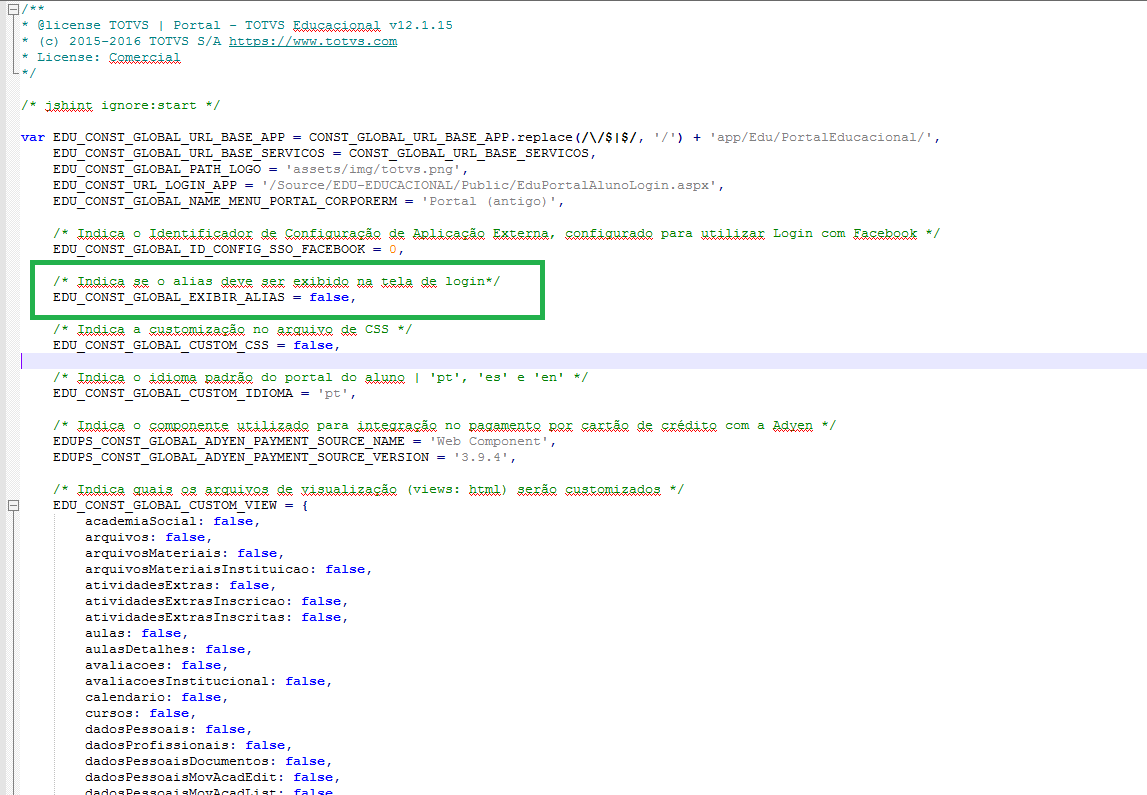Image resolution: width=1147 pixels, height=795 pixels.
Task: Click the 0 value of EDU_CONST_GLOBAL_ID_CONFIG_SSO_FACEBOOK
Action: (x=393, y=249)
